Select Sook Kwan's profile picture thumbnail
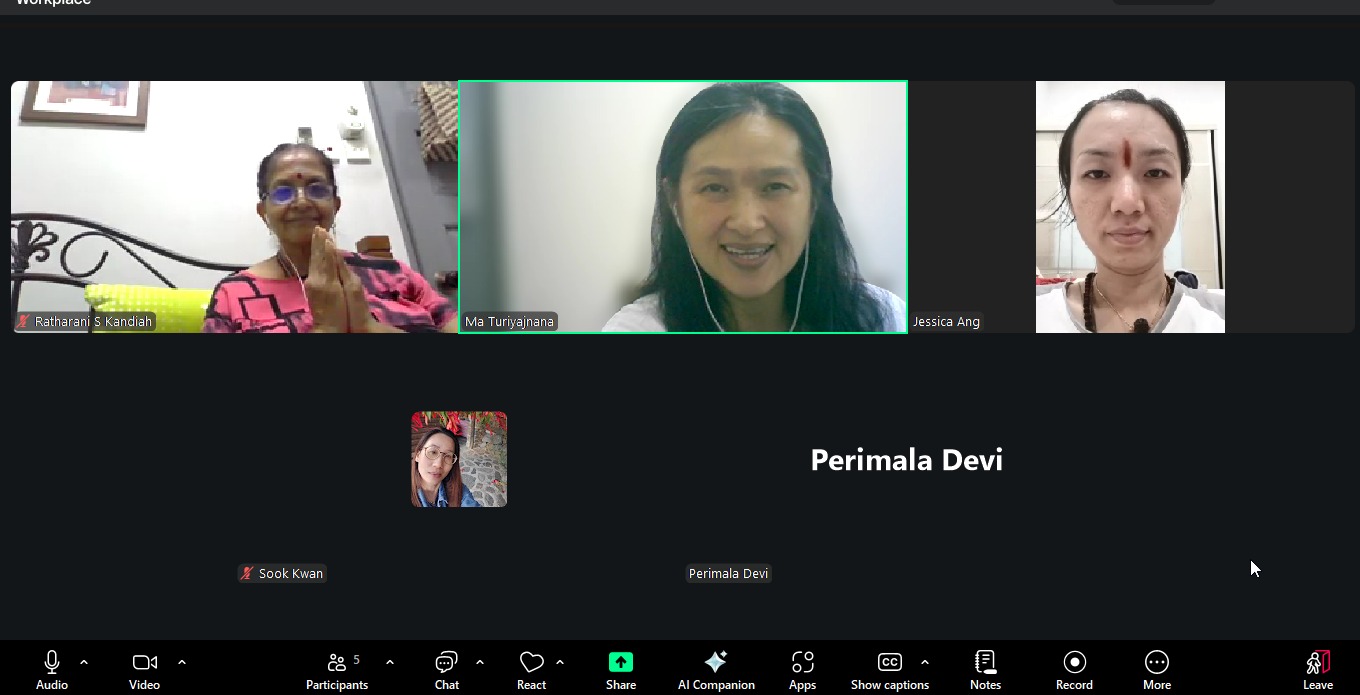 tap(459, 459)
